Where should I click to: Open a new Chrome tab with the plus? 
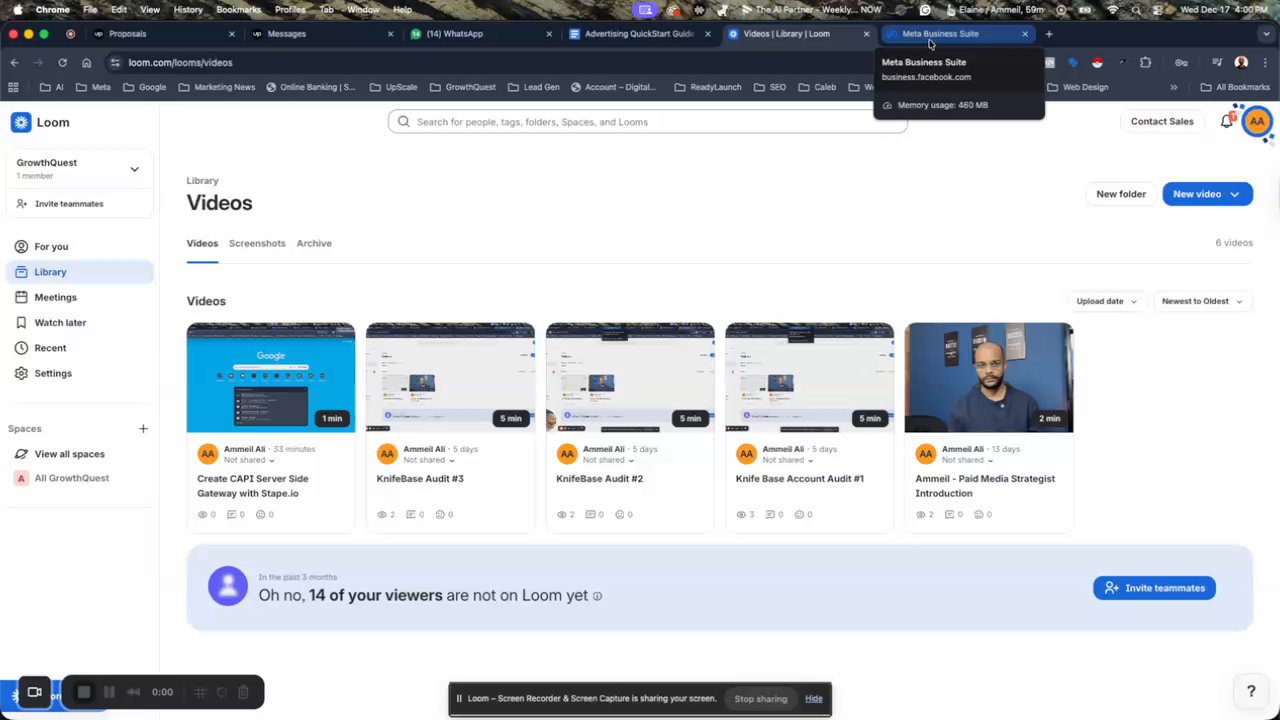[1049, 34]
